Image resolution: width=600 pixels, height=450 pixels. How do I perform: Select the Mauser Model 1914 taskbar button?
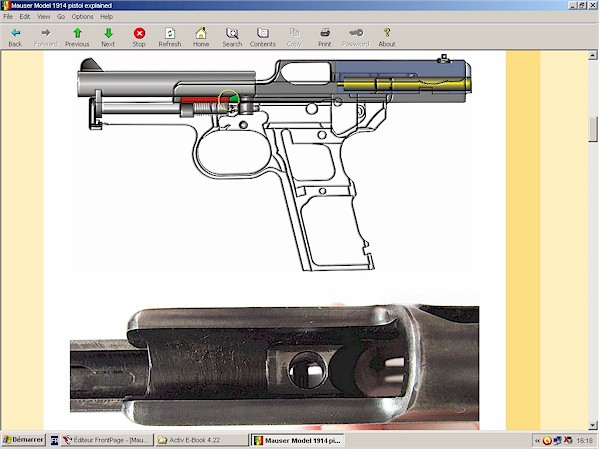point(297,440)
